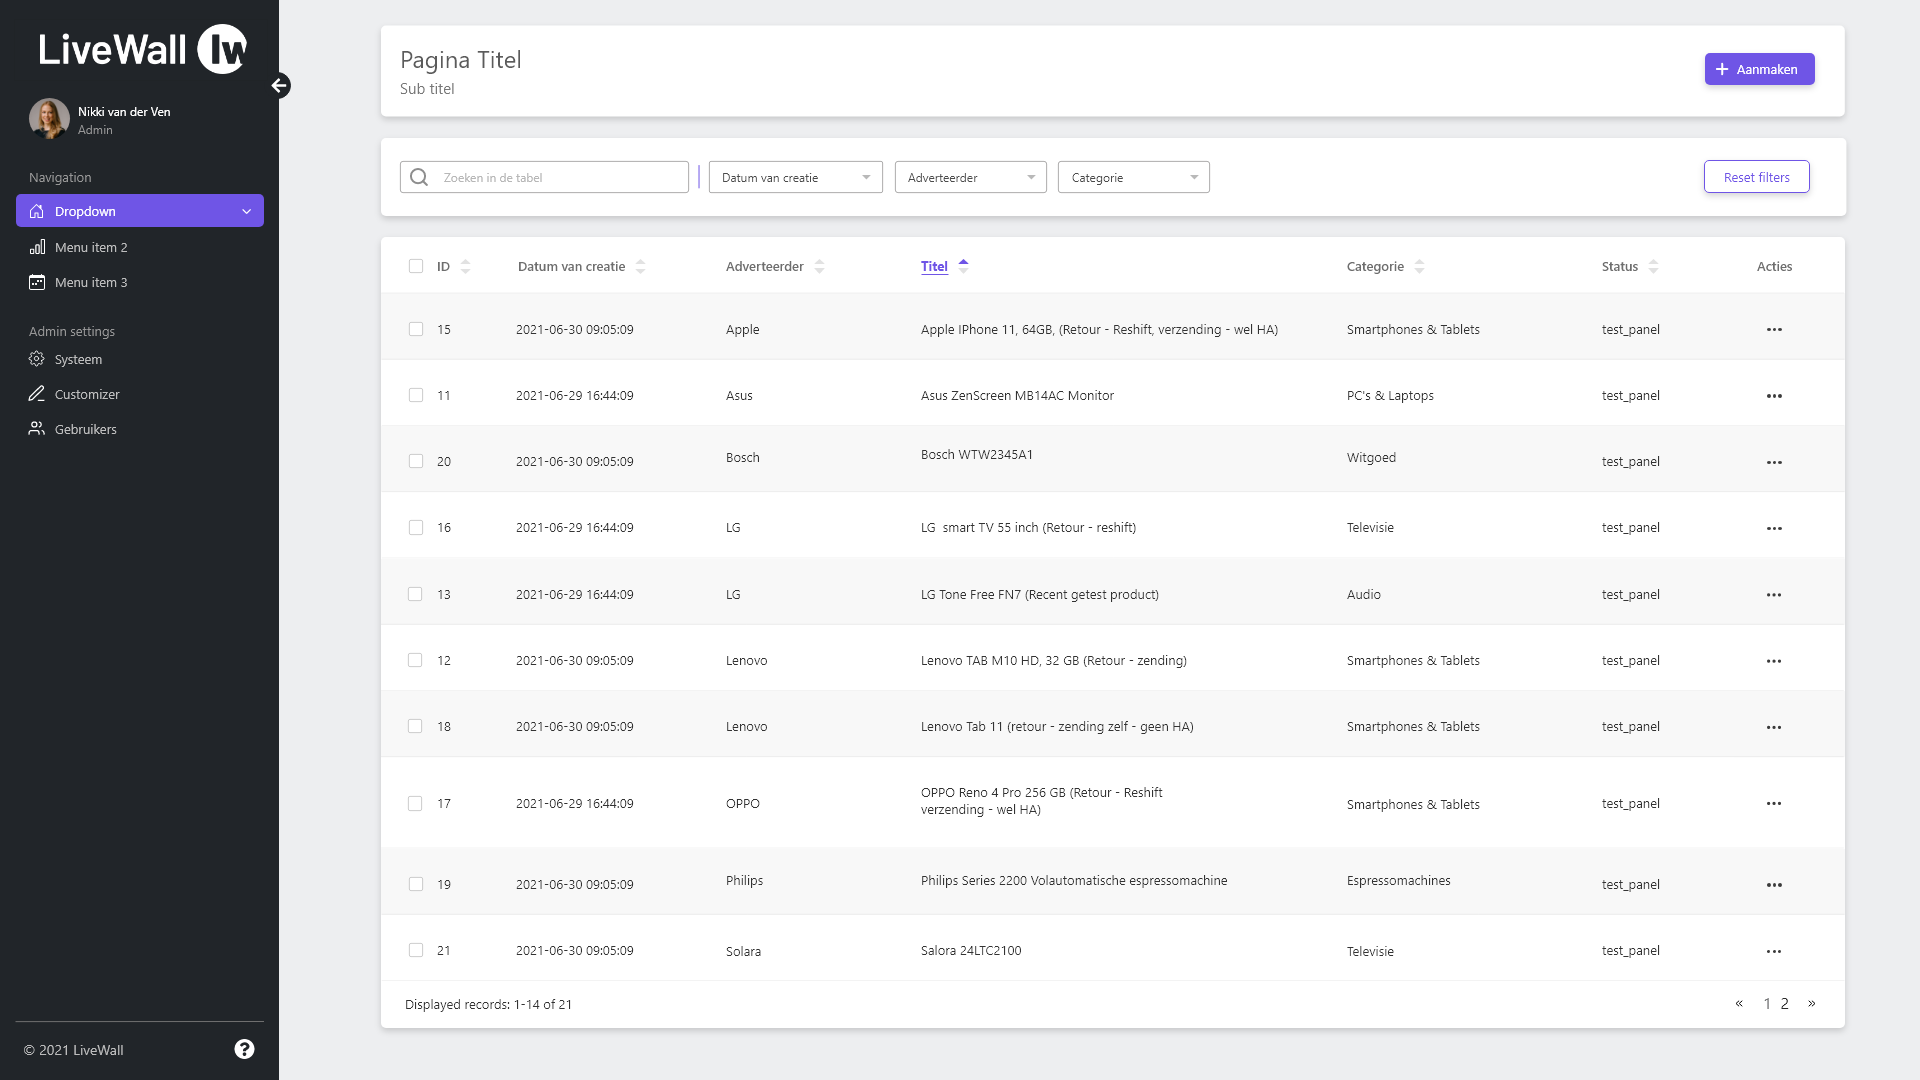Click the Customizer pencil icon
The image size is (1920, 1080).
(37, 394)
